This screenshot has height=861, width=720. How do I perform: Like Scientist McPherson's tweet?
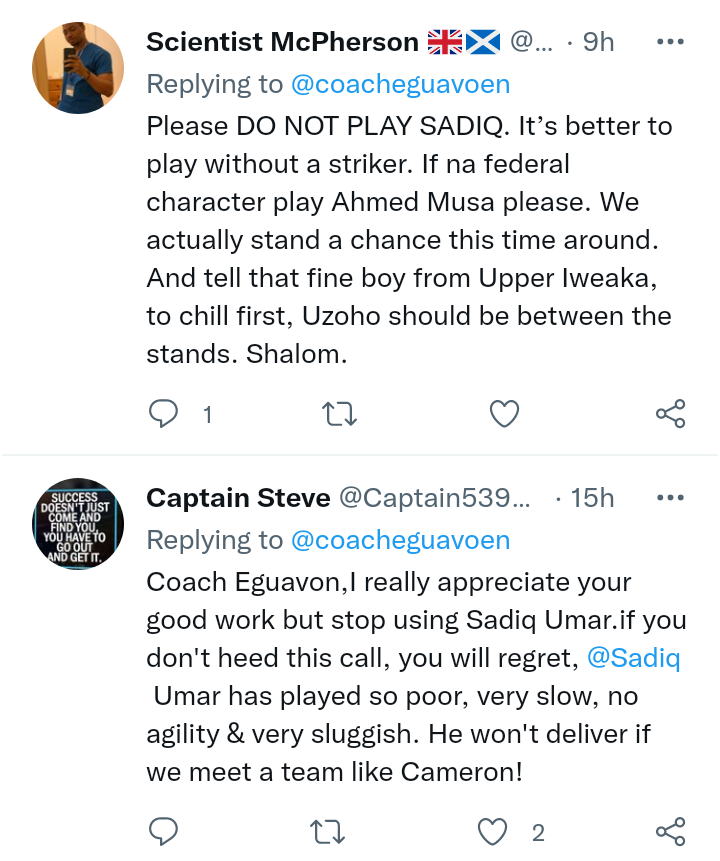coord(505,414)
